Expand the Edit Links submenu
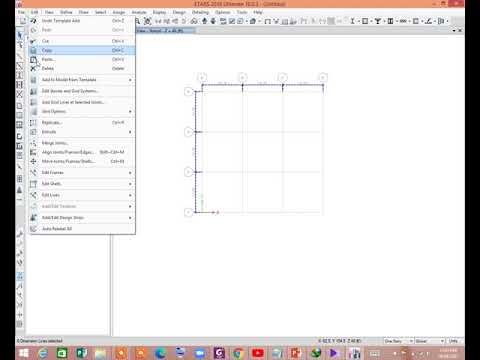 point(82,195)
